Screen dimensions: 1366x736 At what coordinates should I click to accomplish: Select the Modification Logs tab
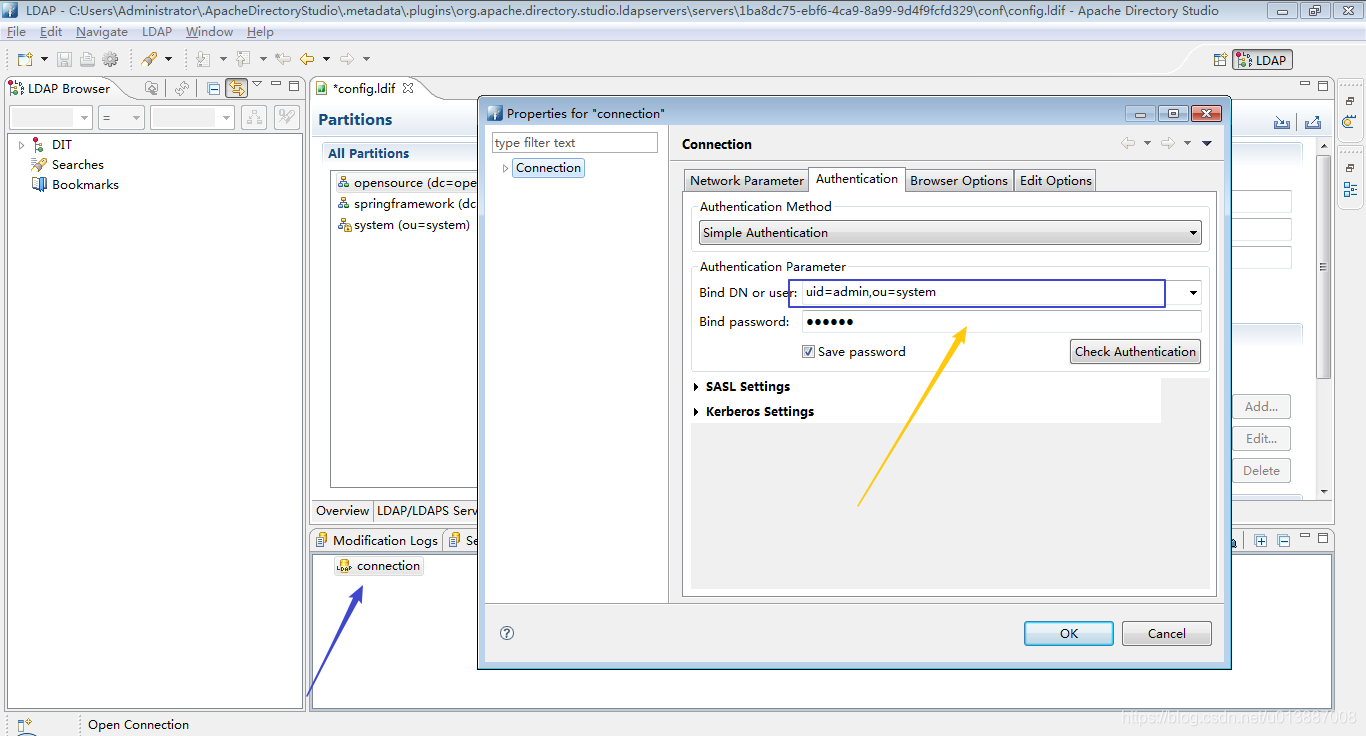(x=377, y=540)
